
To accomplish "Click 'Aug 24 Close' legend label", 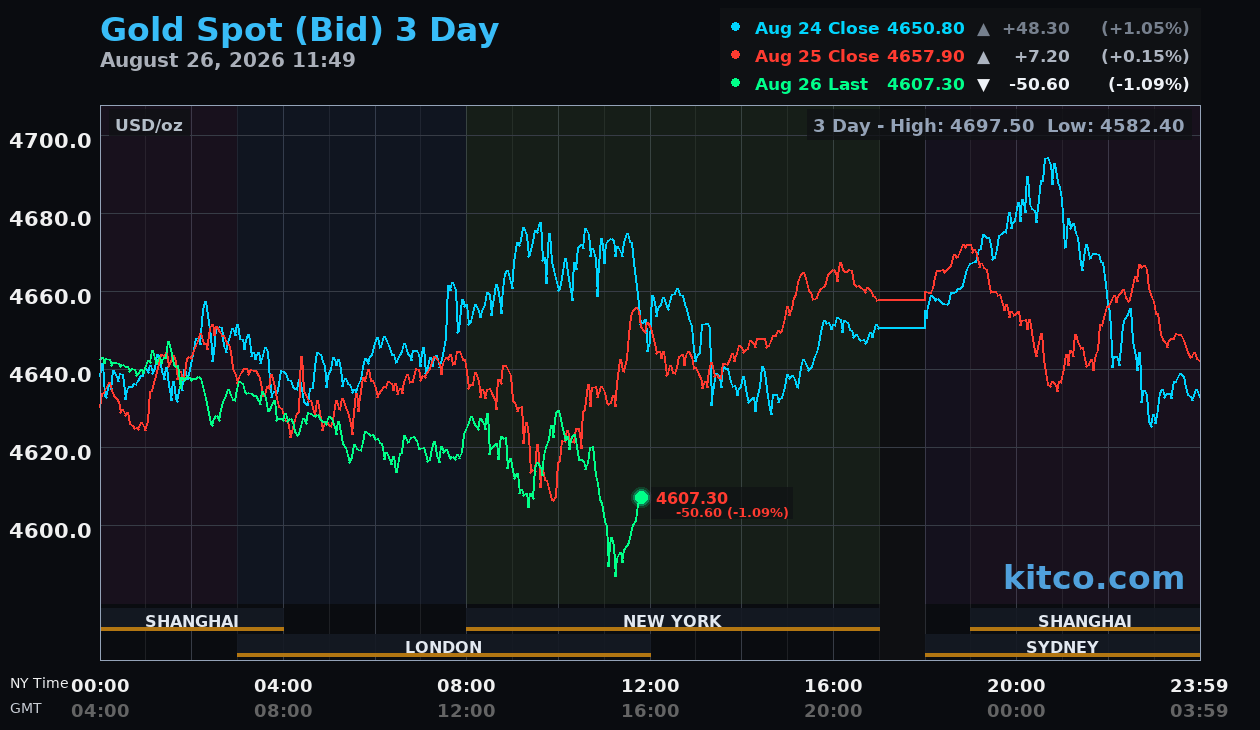I will pos(817,29).
